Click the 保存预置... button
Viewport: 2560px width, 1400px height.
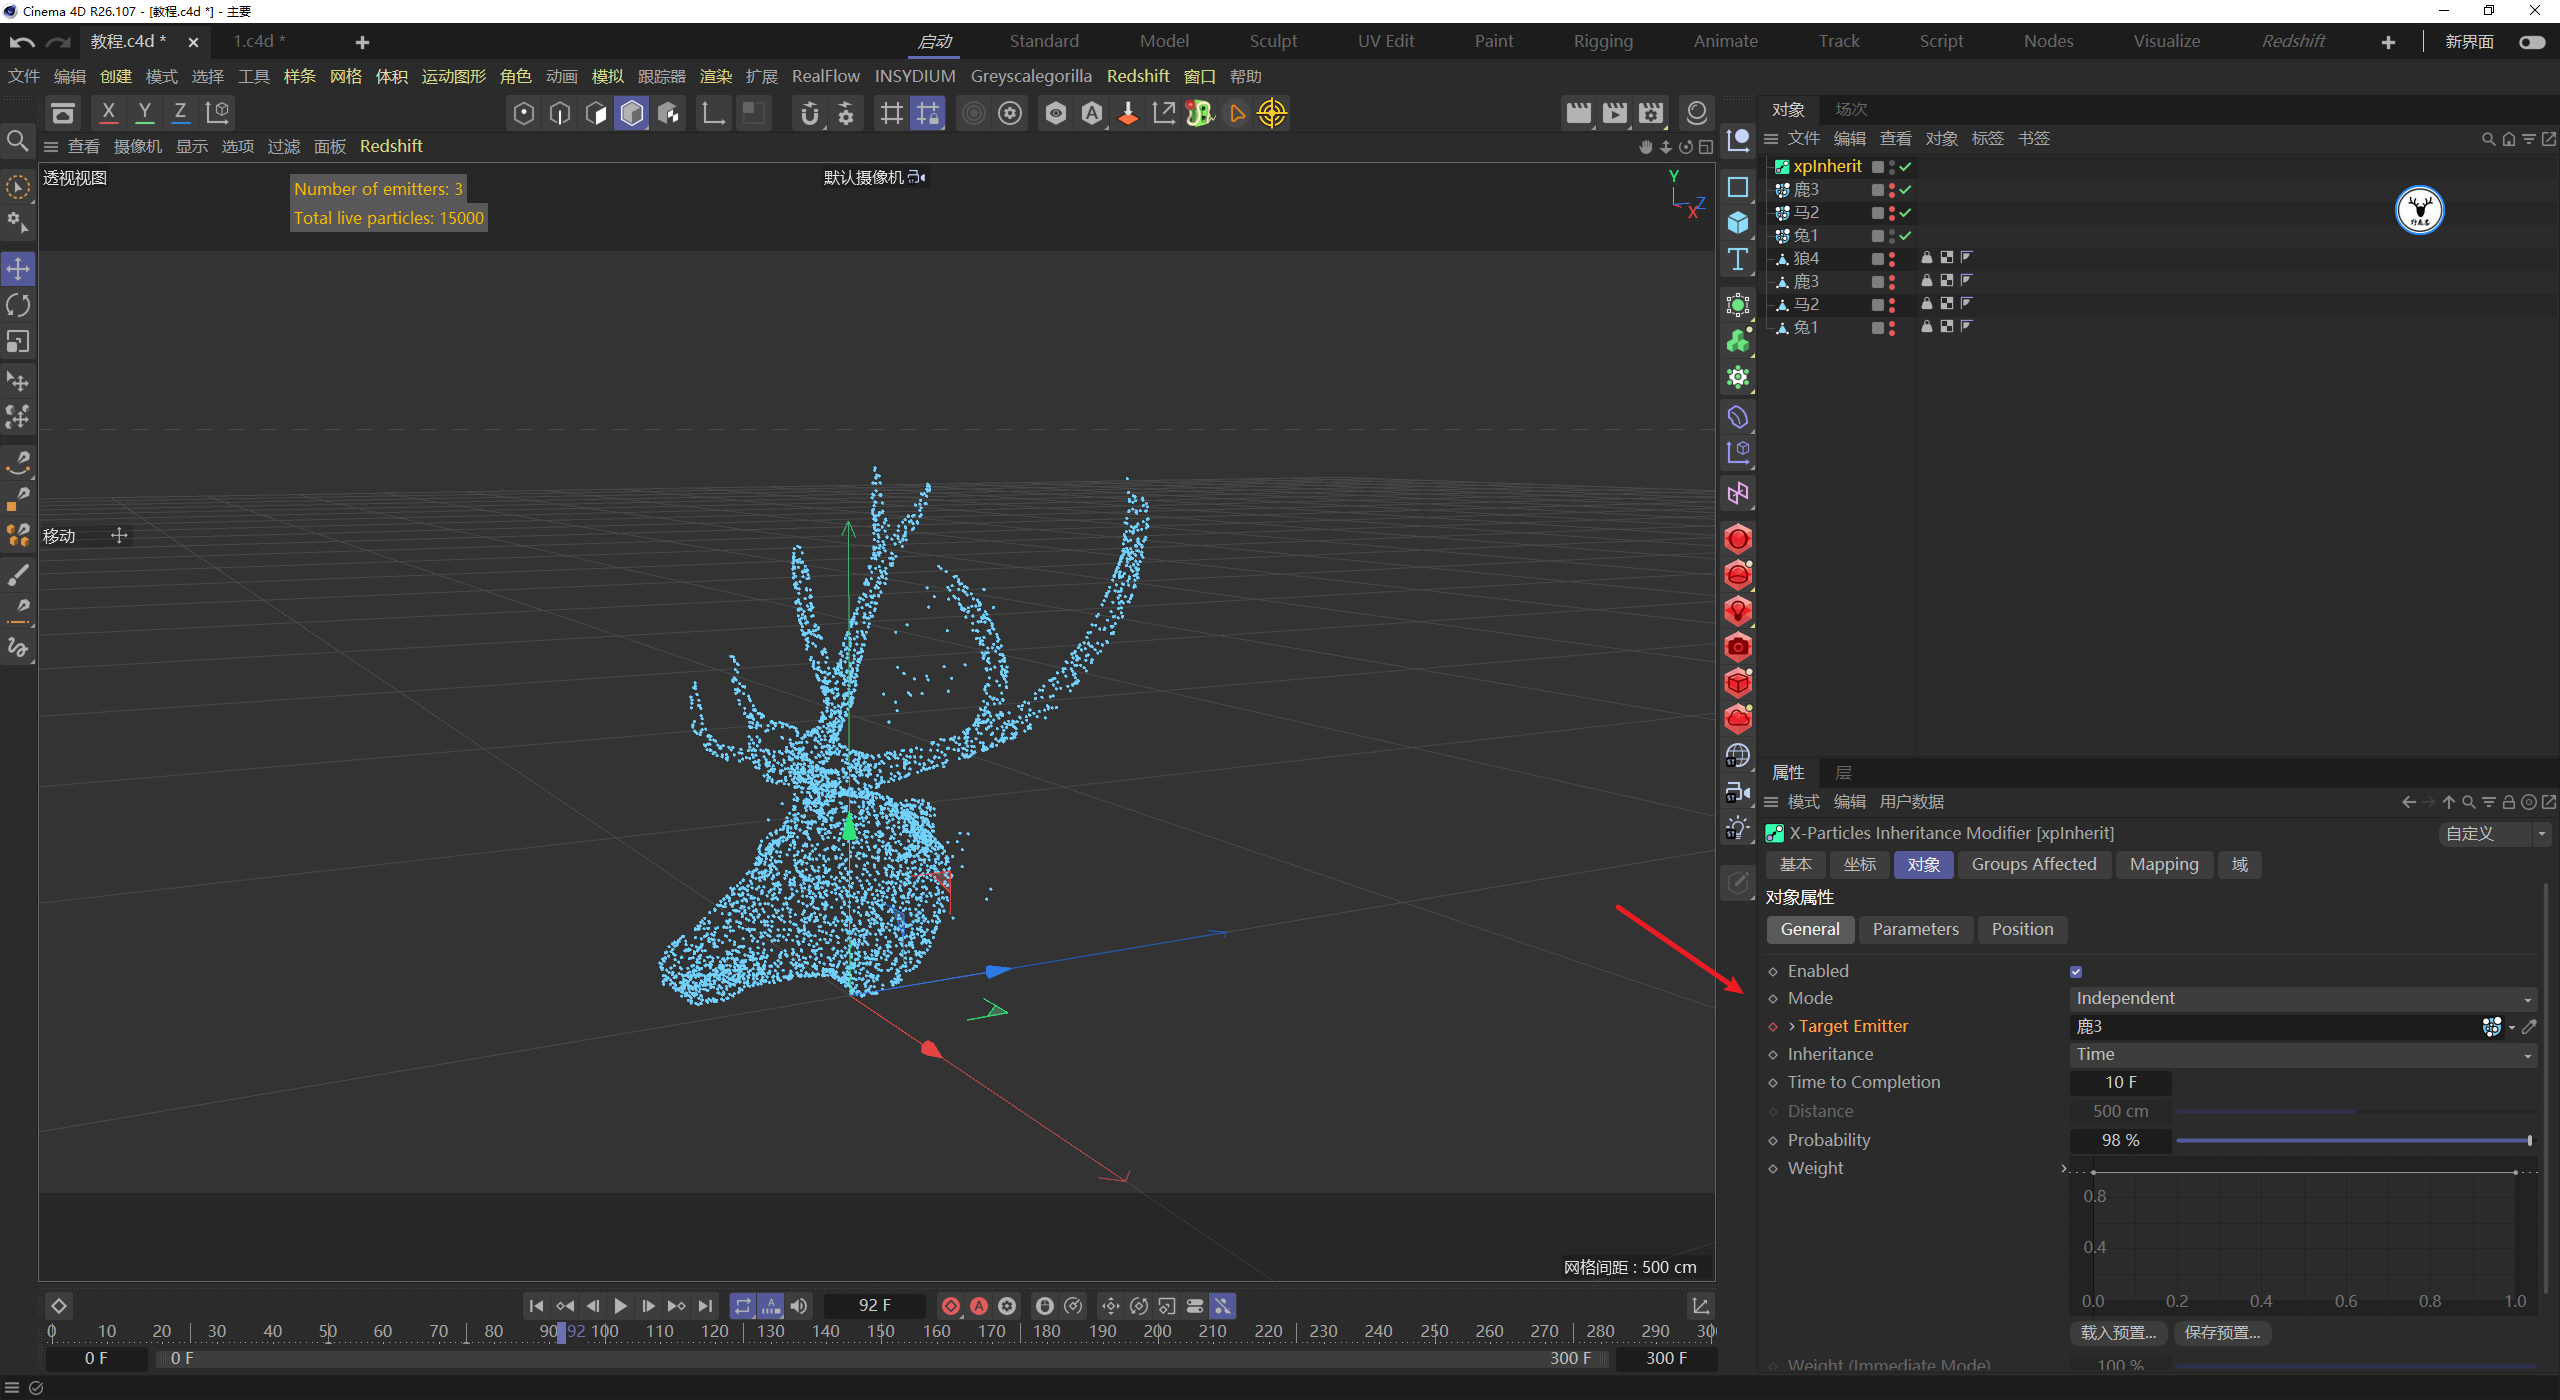pos(2222,1332)
